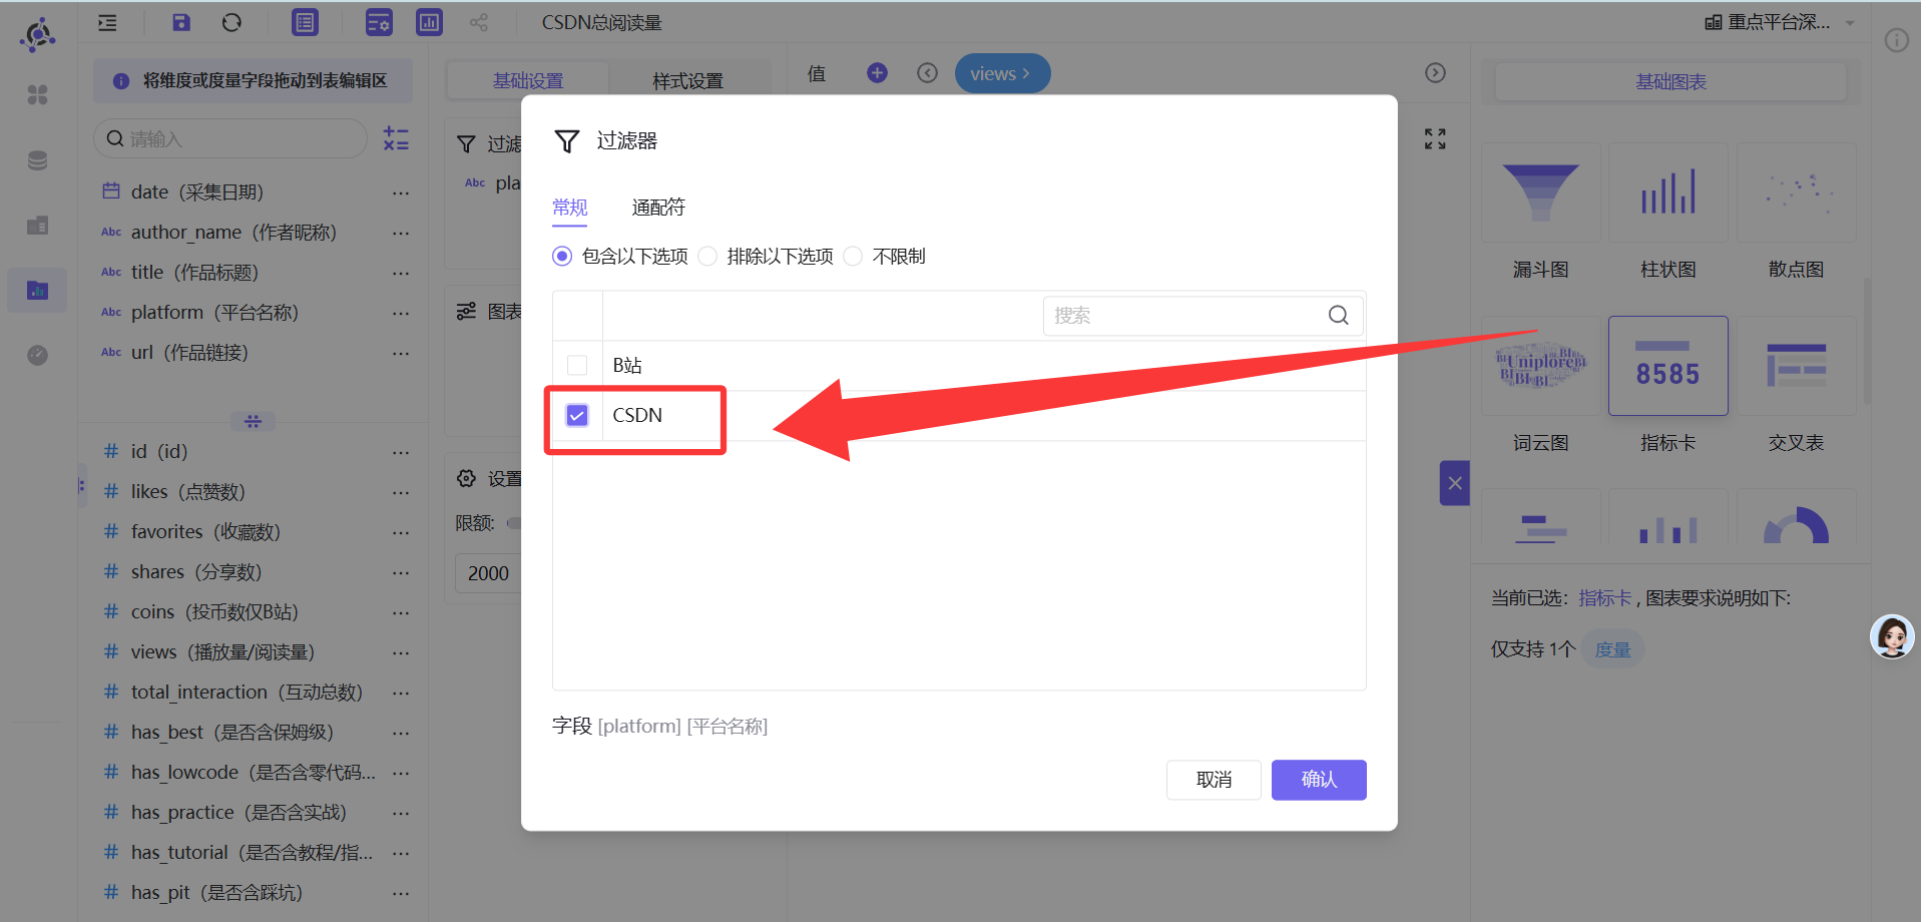Screen dimensions: 1926x922
Task: Open the highlighted chart icon in sidebar
Action: coord(37,290)
